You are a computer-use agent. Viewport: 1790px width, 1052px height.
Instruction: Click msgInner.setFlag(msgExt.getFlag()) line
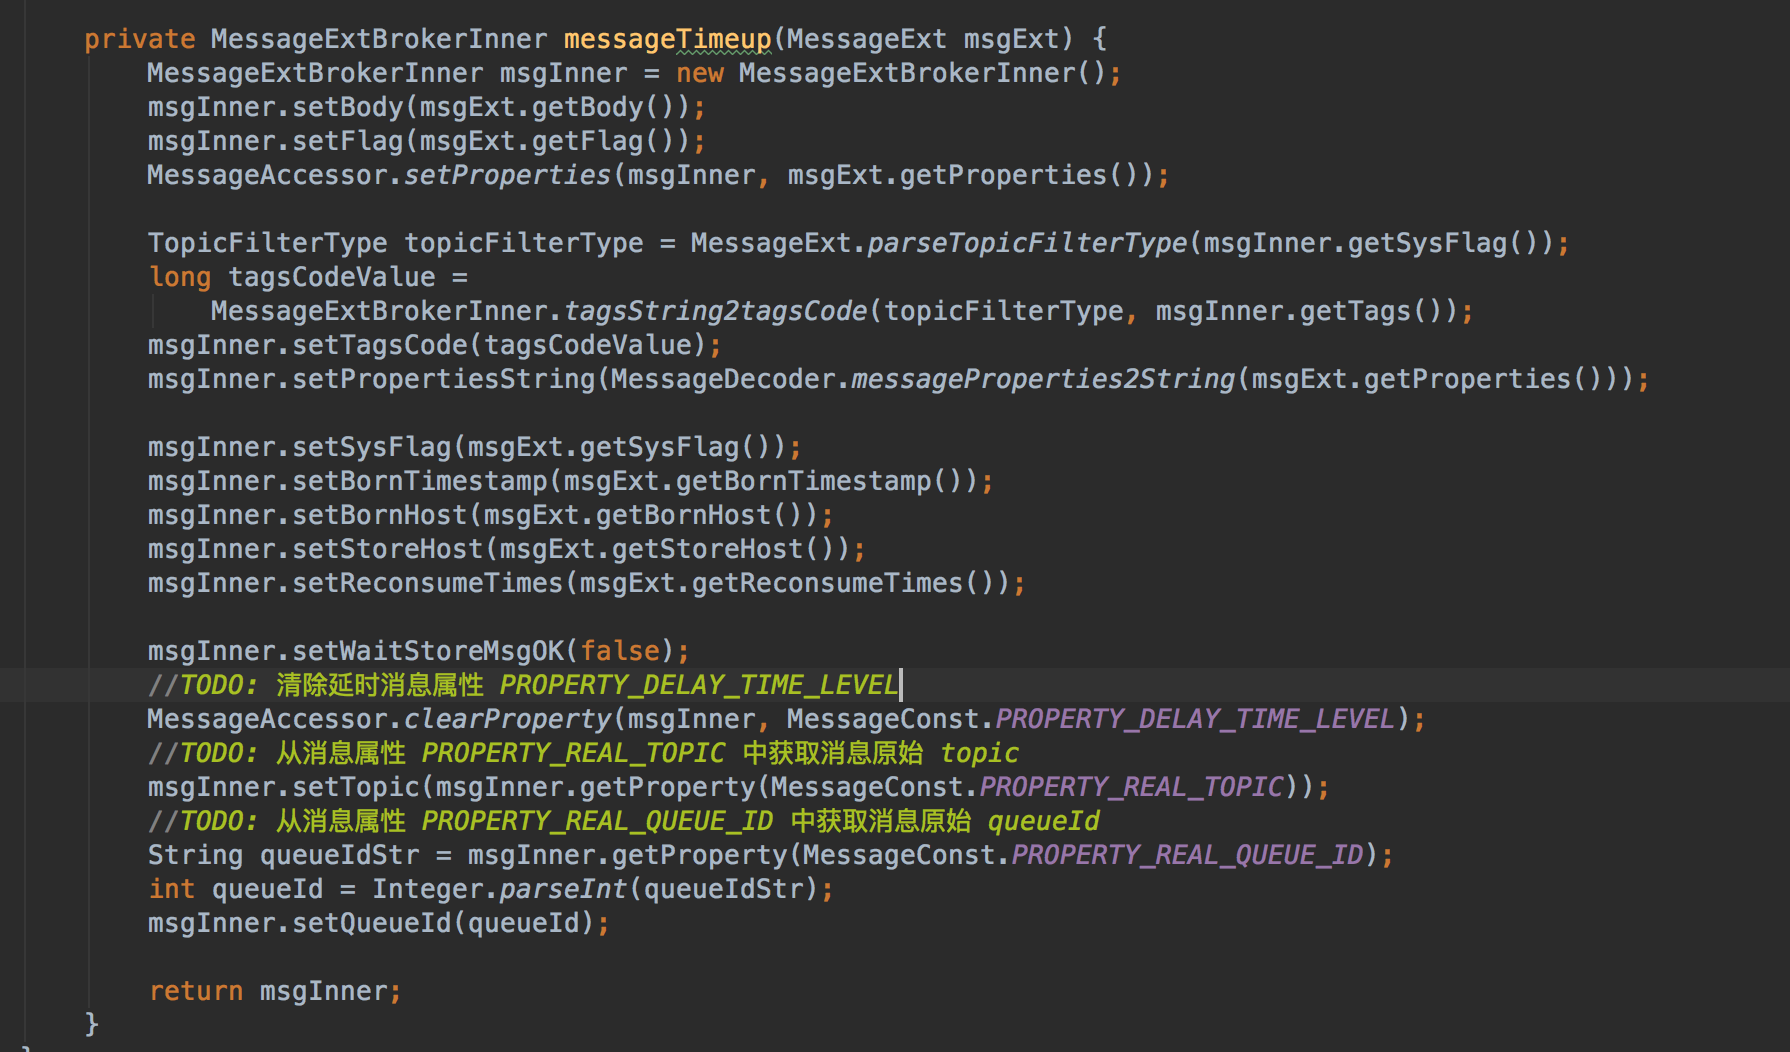click(x=426, y=141)
